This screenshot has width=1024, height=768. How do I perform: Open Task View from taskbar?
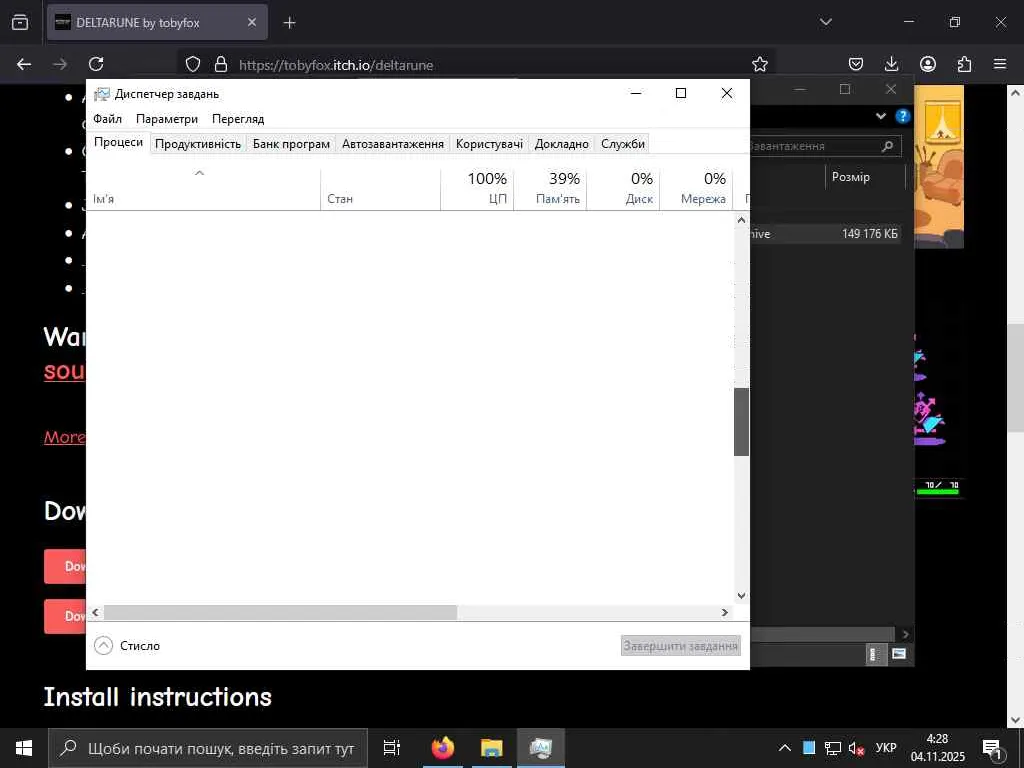(391, 748)
